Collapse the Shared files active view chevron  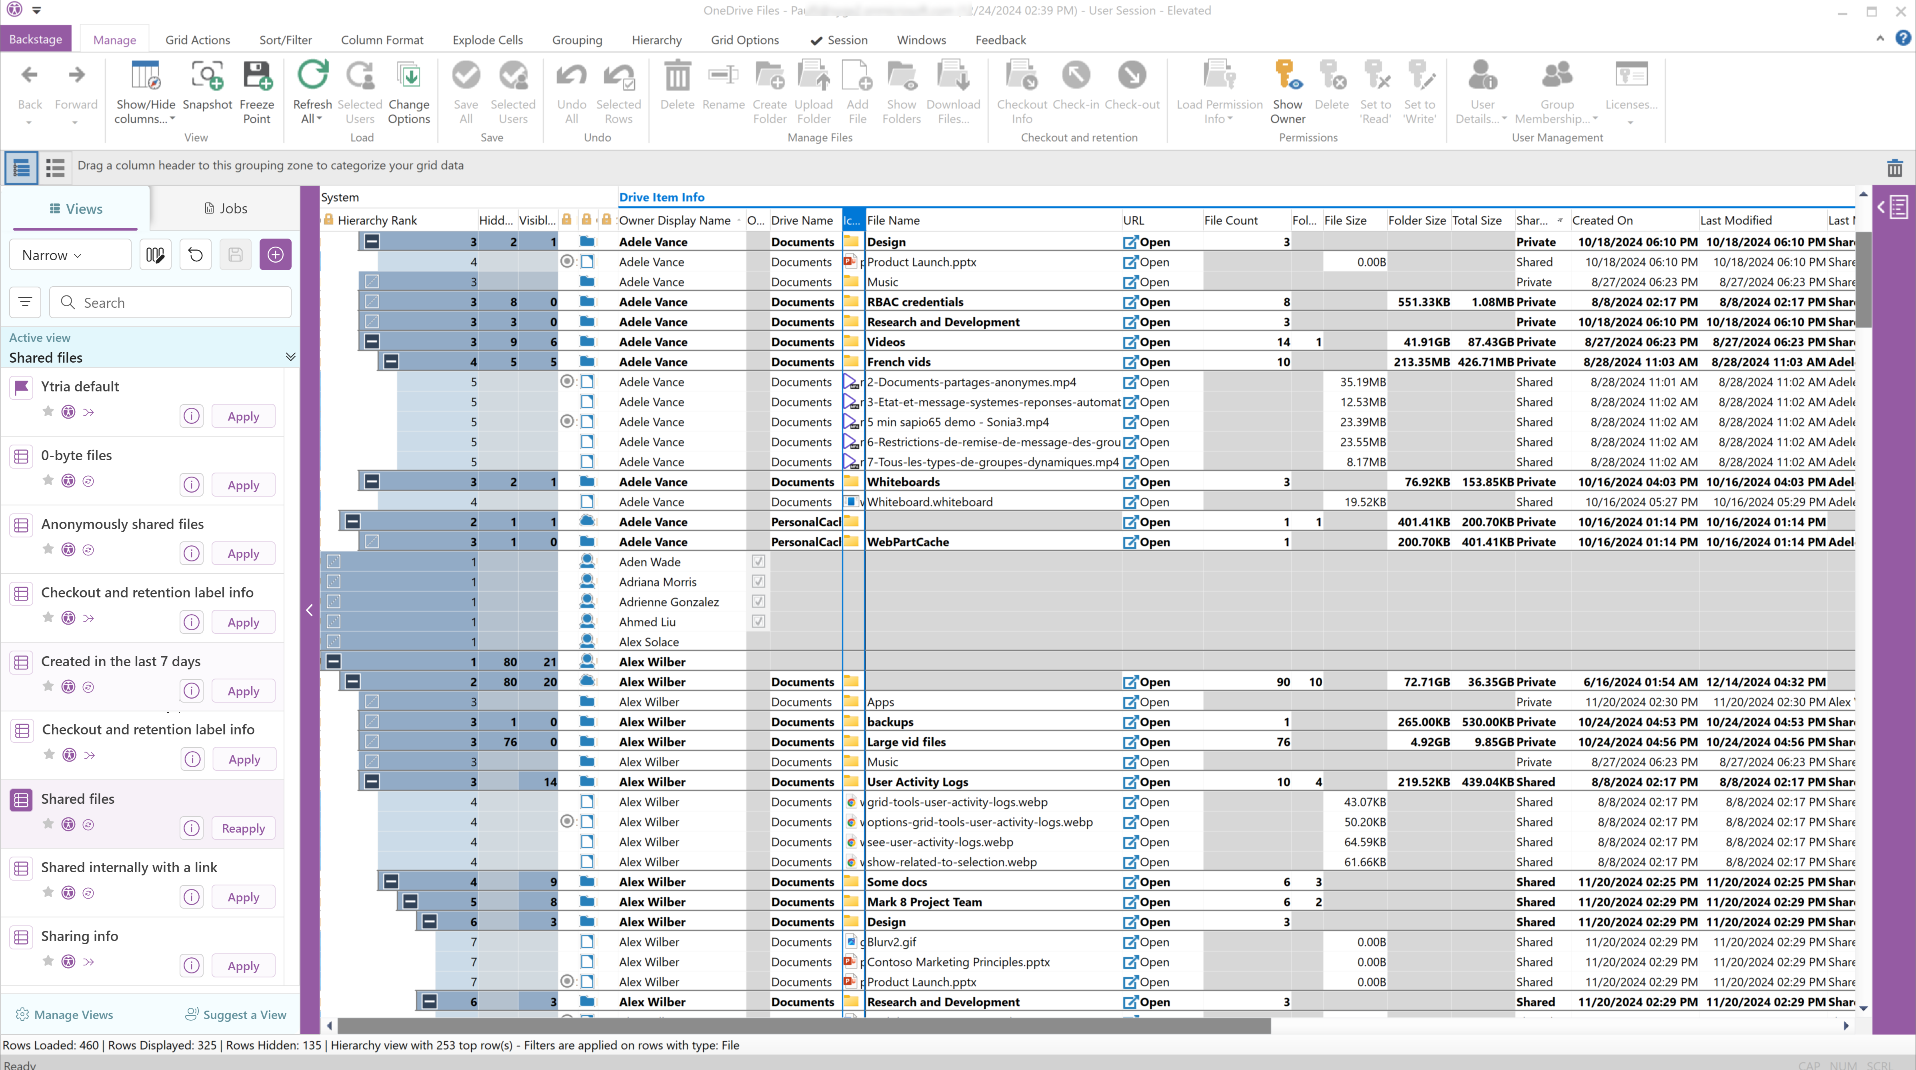[290, 357]
